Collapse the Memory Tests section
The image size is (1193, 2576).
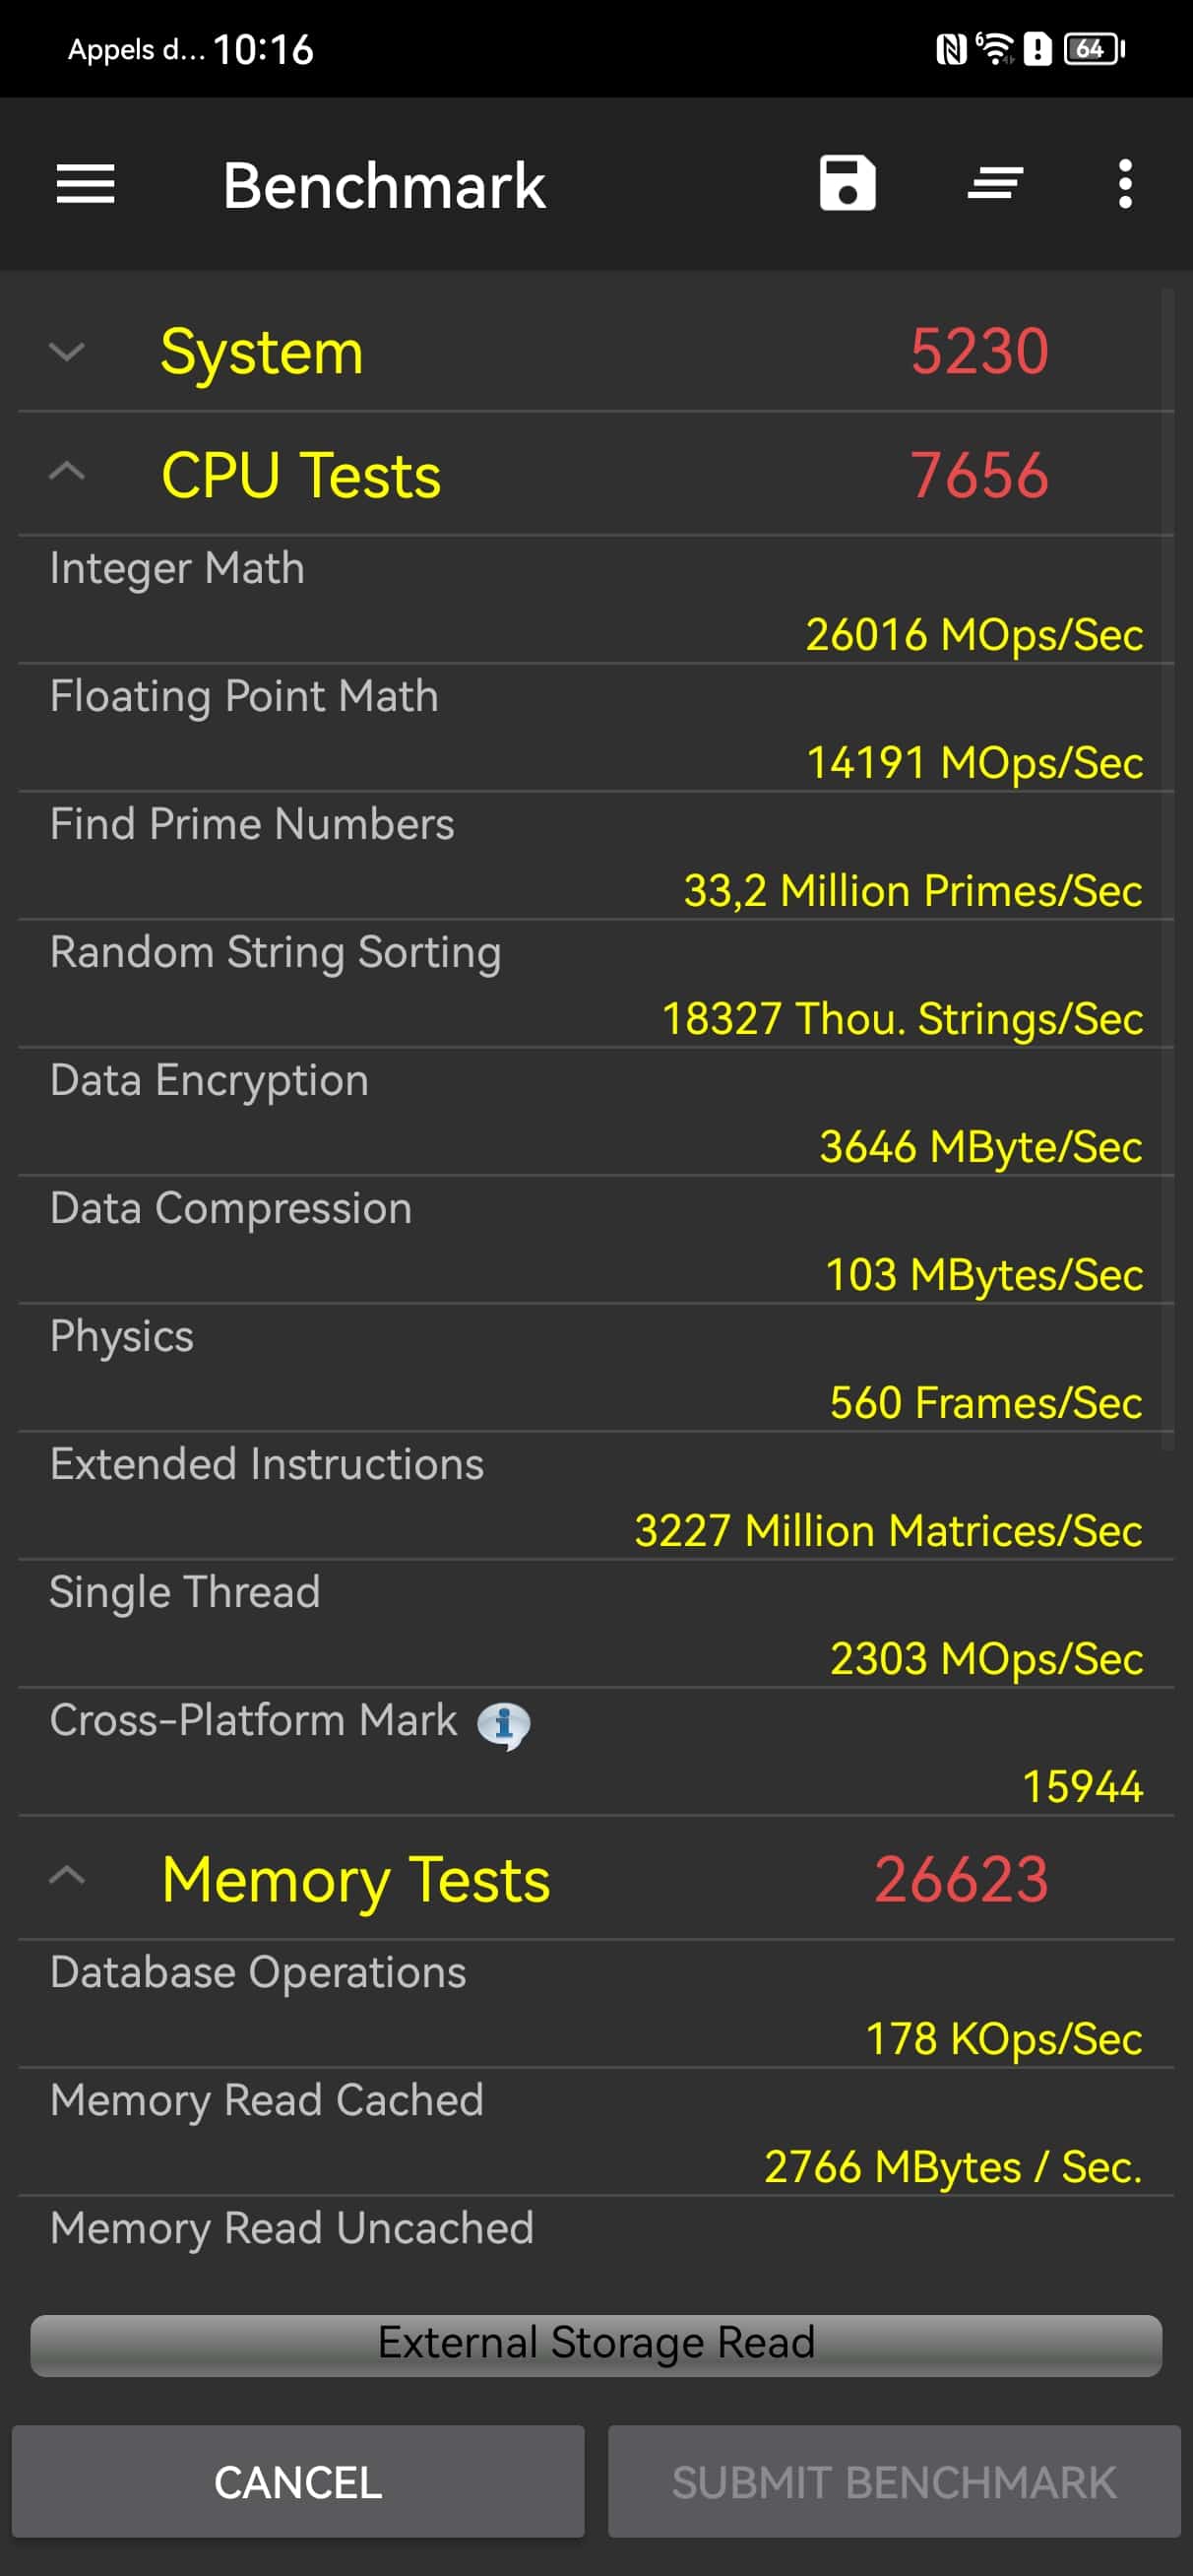67,1876
